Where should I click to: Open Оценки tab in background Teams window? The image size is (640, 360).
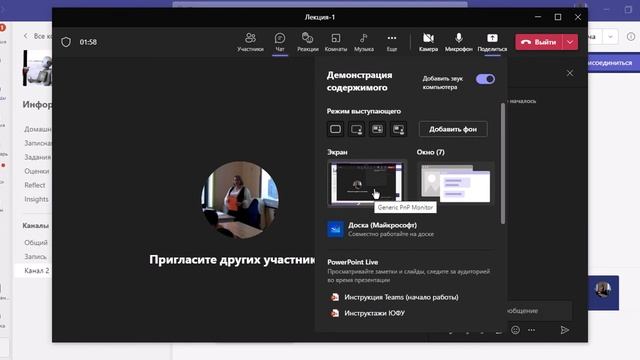coord(36,171)
